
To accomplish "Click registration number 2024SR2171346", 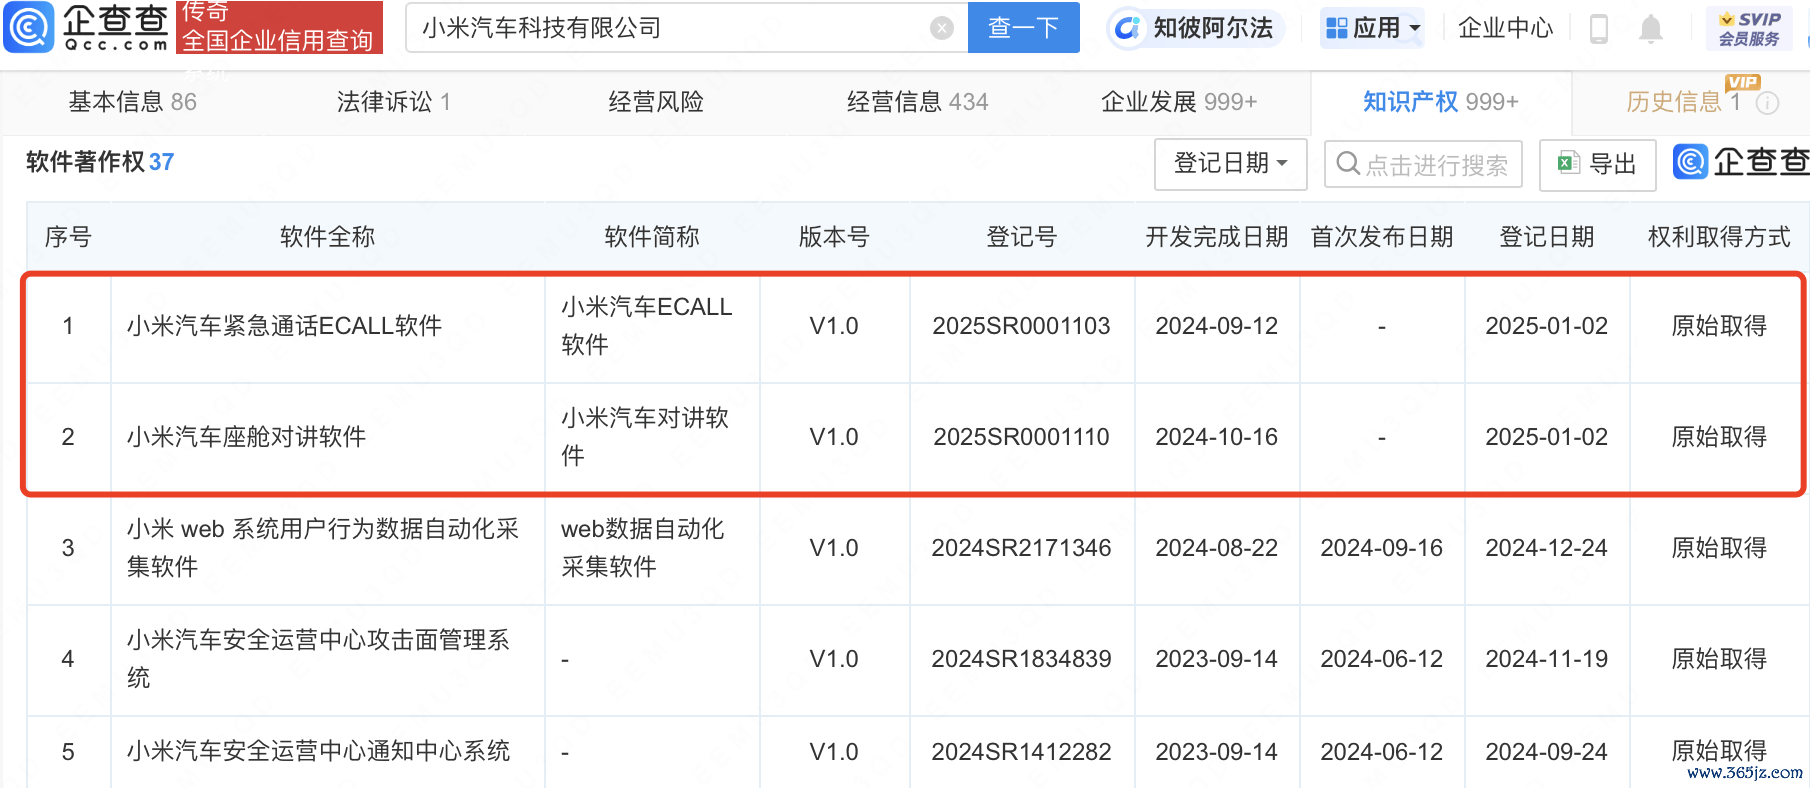I will tap(1021, 548).
